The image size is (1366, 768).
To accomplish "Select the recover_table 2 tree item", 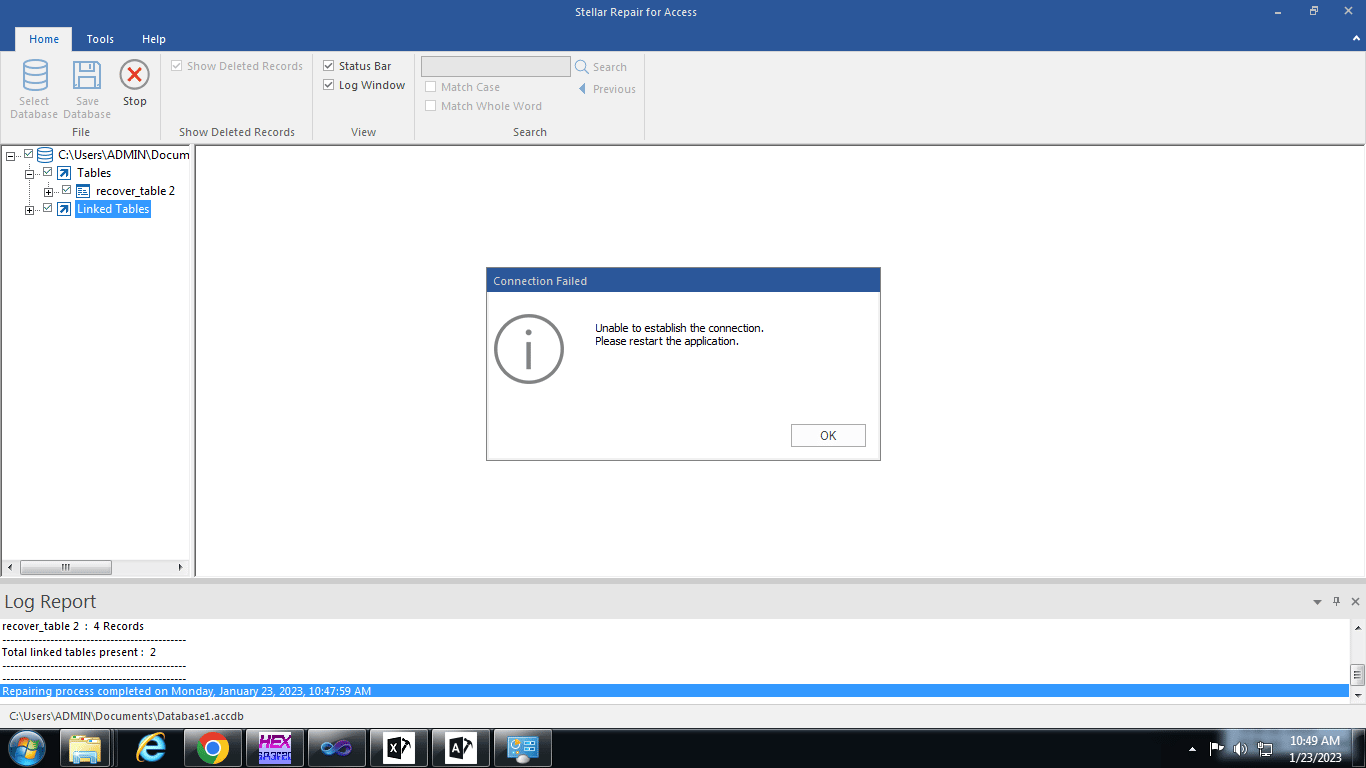I will [135, 191].
